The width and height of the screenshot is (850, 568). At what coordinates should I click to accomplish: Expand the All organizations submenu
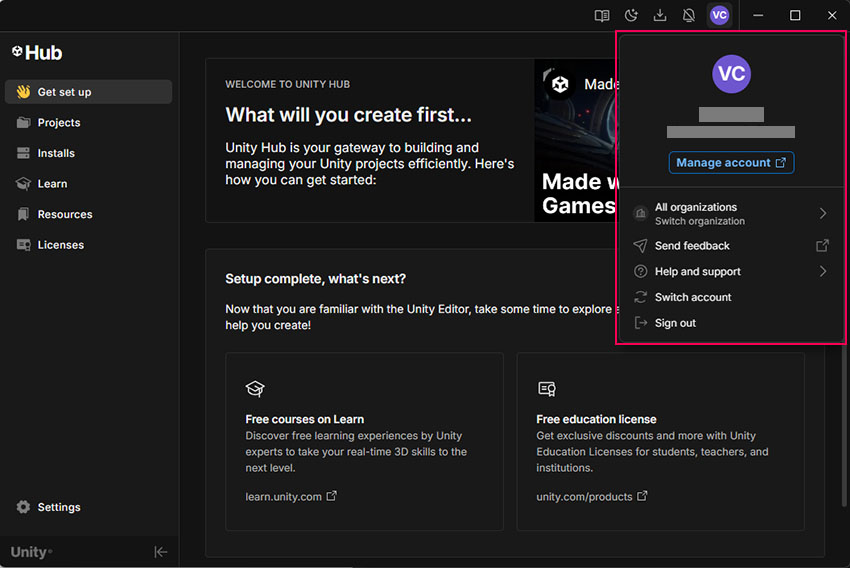731,214
